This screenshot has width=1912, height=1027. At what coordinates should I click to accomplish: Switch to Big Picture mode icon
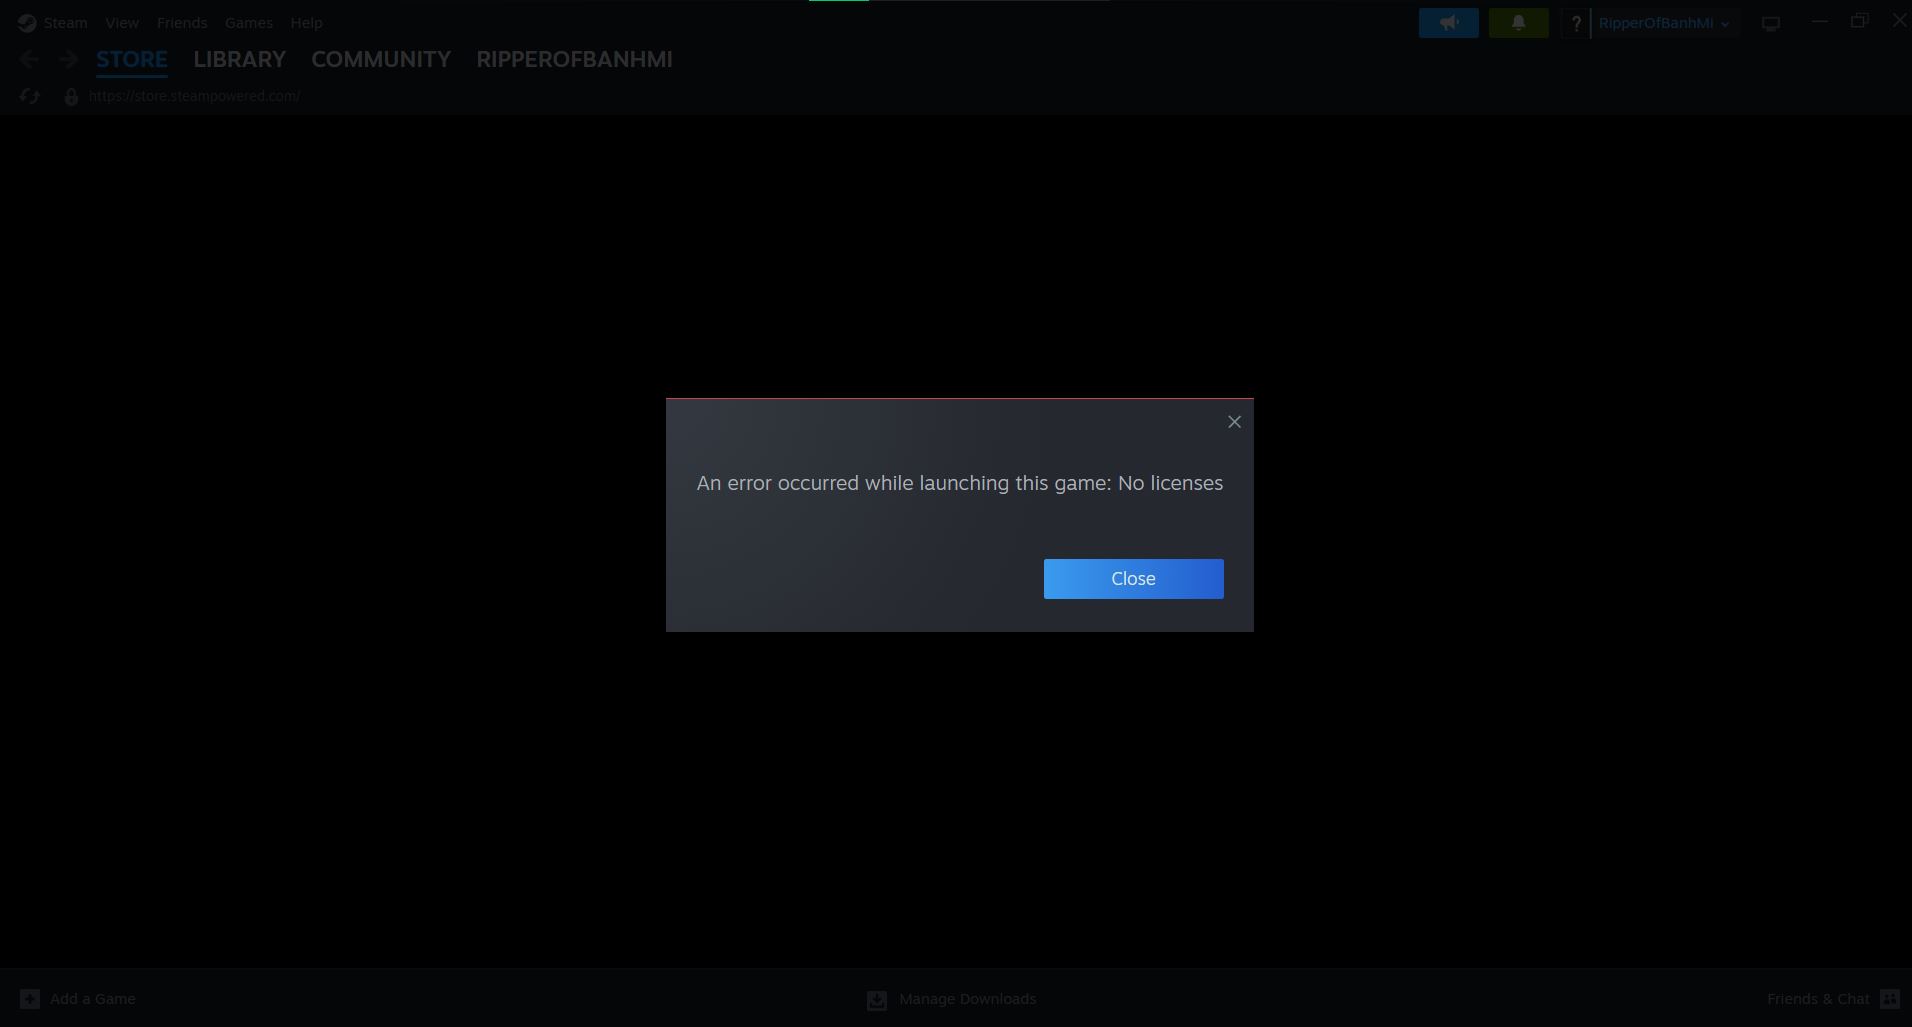click(x=1770, y=23)
